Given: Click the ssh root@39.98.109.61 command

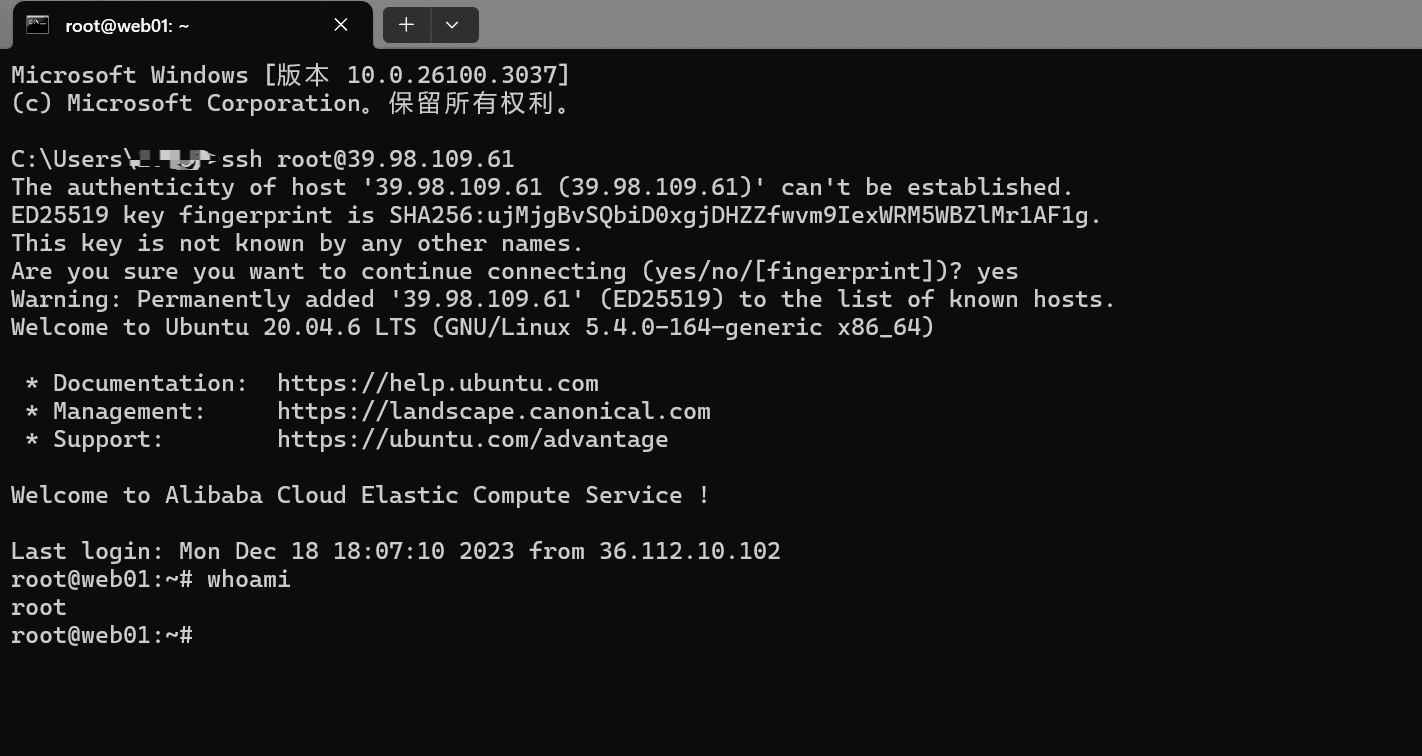Looking at the screenshot, I should pos(368,159).
